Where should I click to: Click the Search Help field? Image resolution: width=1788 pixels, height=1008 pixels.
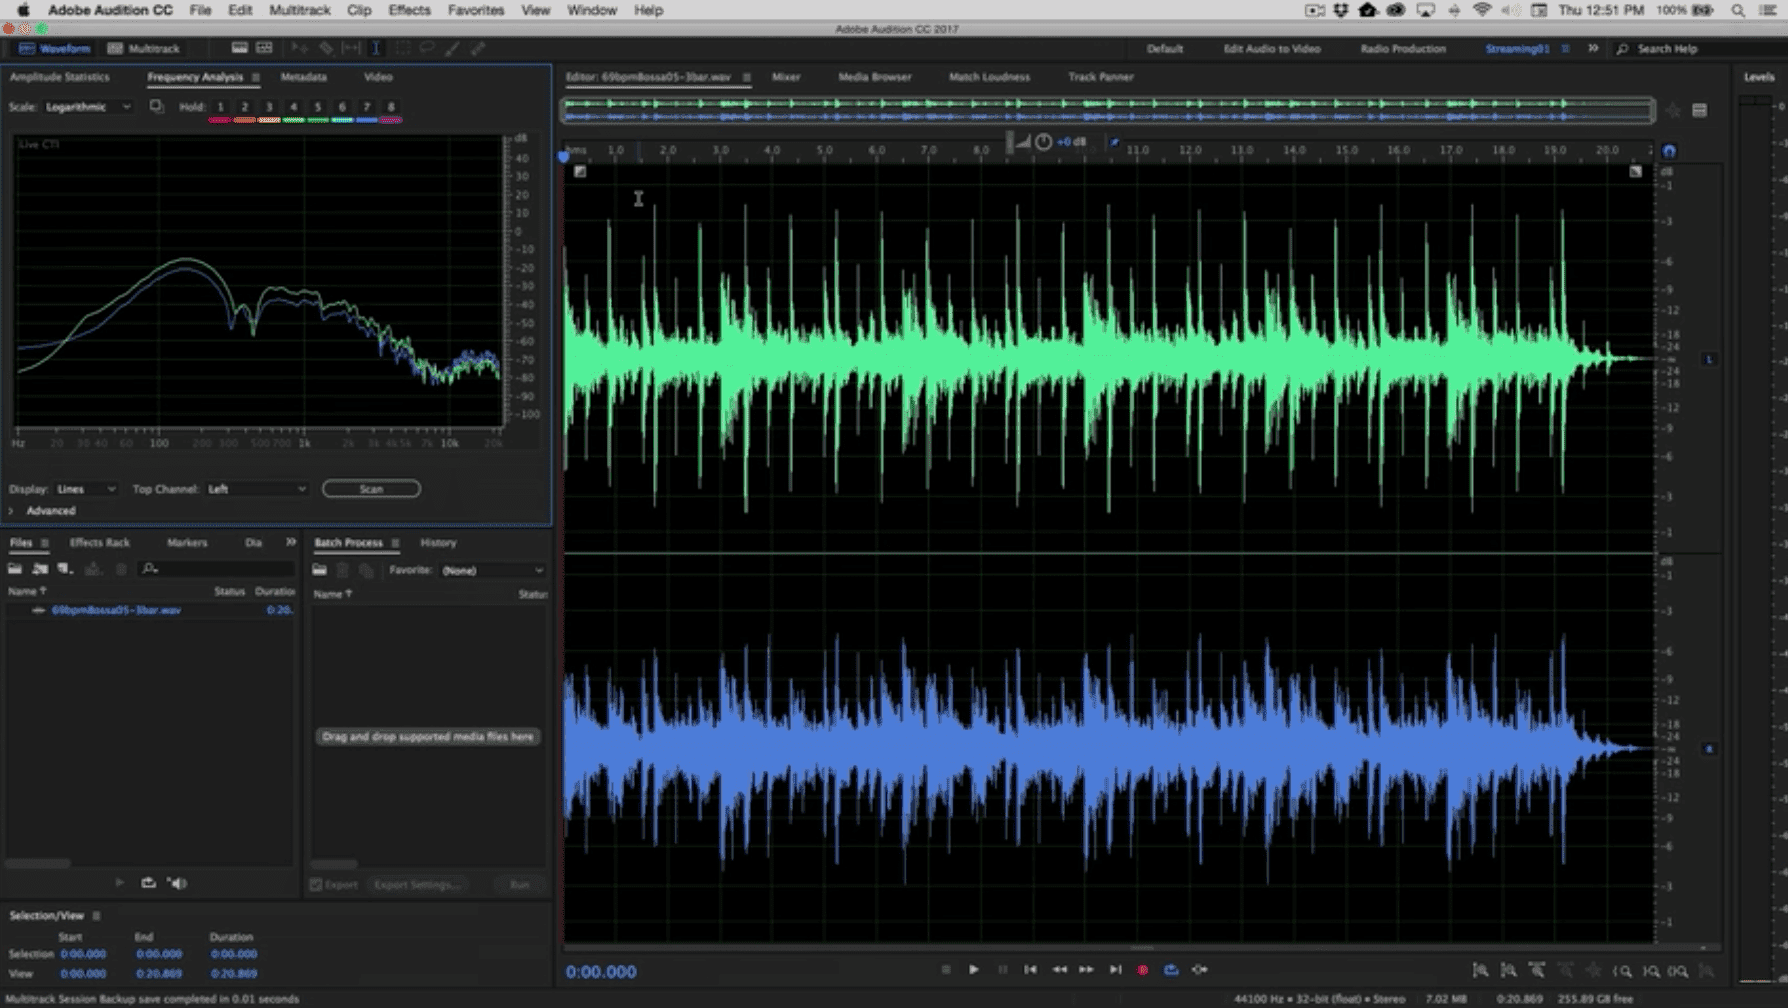click(1667, 48)
